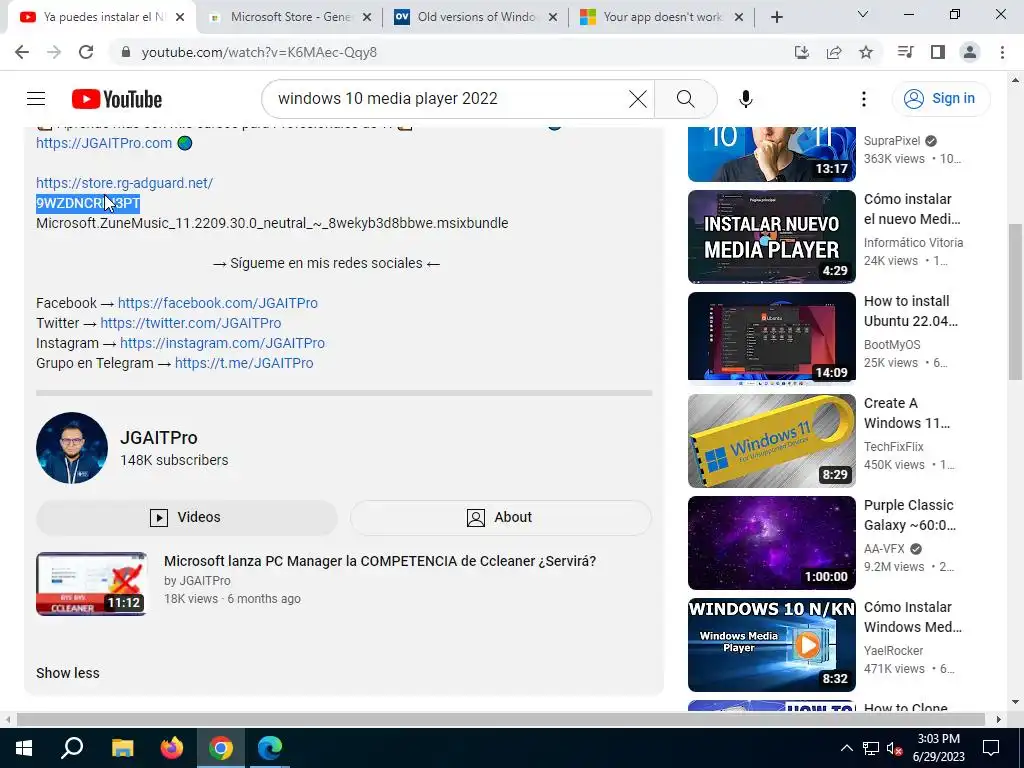Open the Twitter JGAITPro link
The height and width of the screenshot is (768, 1024).
click(x=191, y=323)
